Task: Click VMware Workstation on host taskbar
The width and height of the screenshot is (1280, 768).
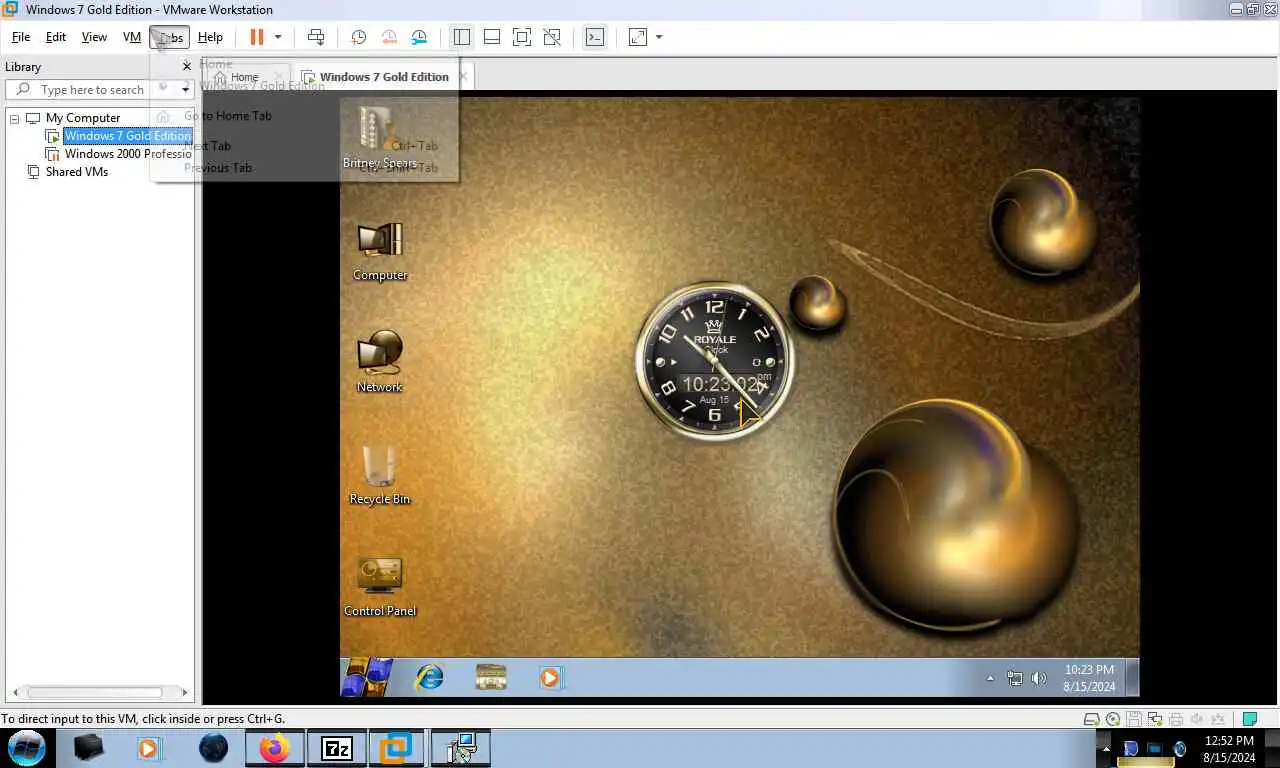Action: pos(397,747)
